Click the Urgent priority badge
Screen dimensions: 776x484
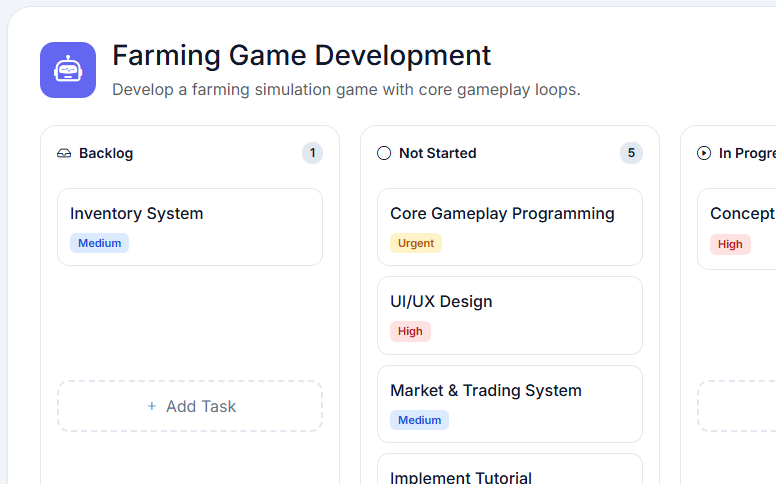(415, 243)
